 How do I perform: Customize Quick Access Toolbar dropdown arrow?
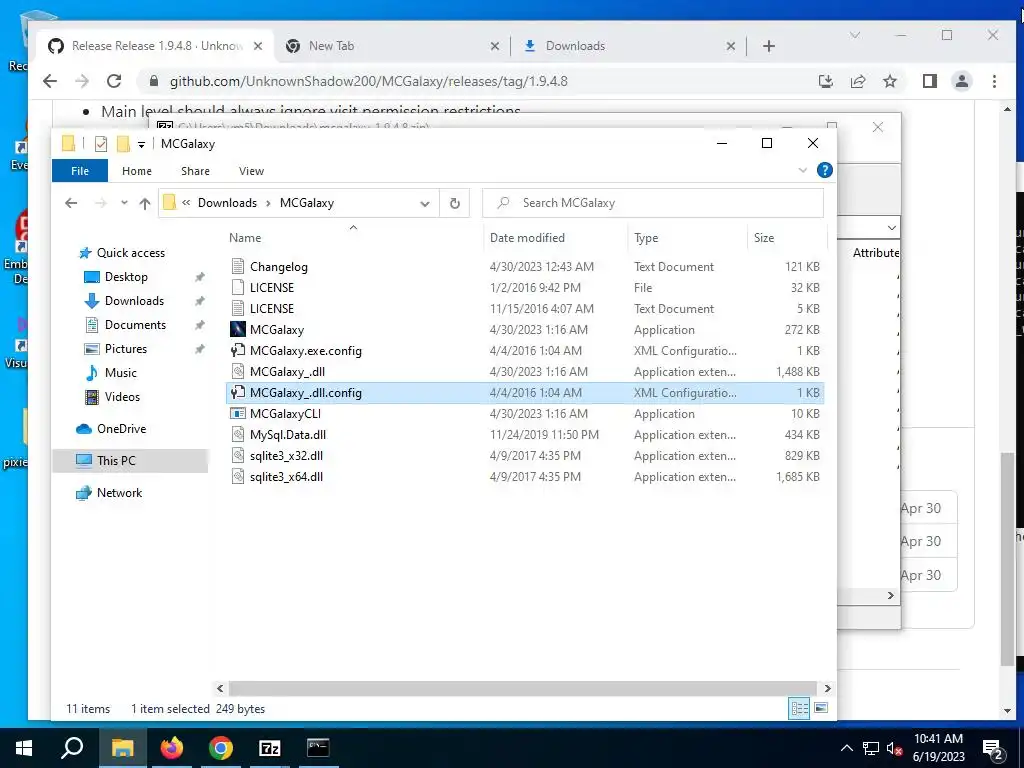coord(141,144)
